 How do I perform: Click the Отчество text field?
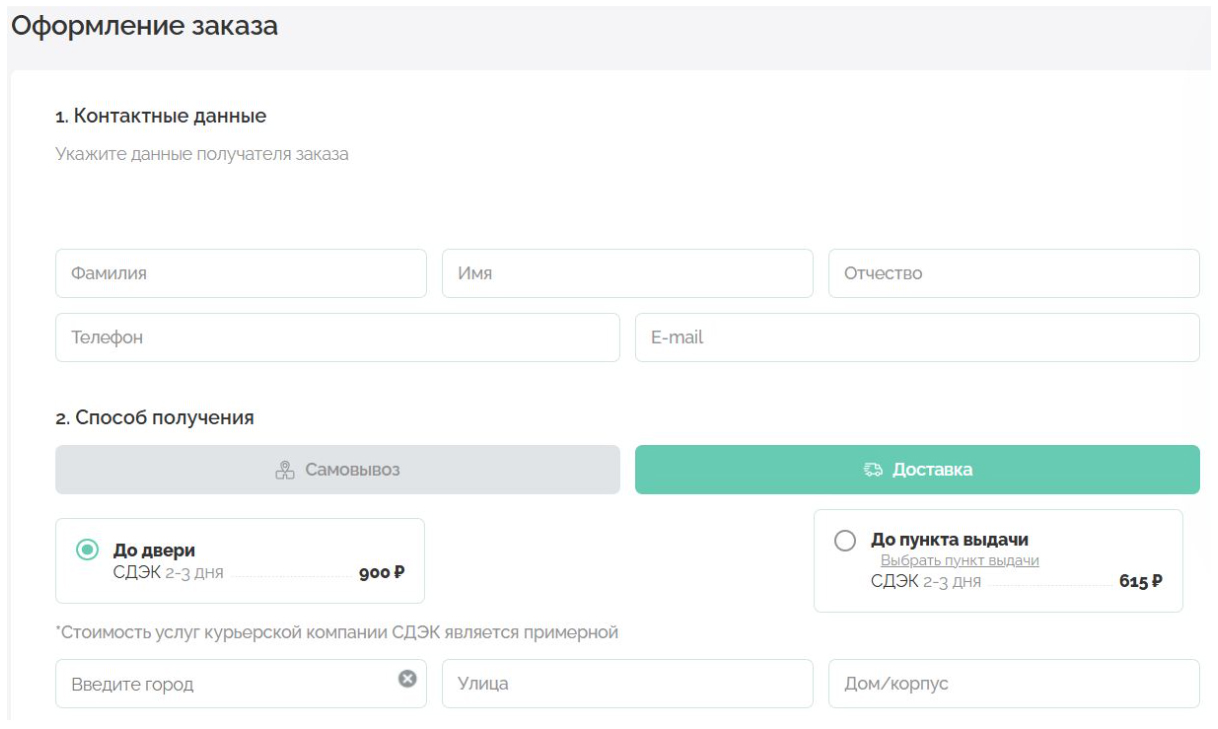pyautogui.click(x=1013, y=274)
